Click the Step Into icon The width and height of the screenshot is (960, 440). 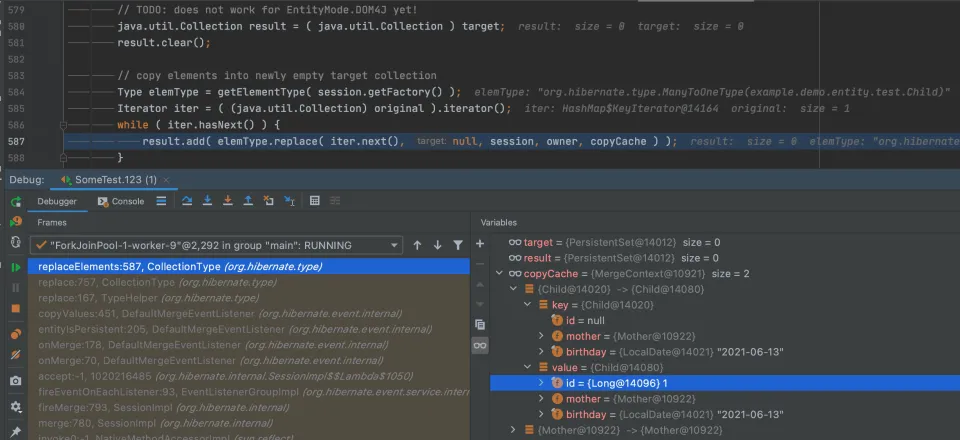click(x=208, y=201)
